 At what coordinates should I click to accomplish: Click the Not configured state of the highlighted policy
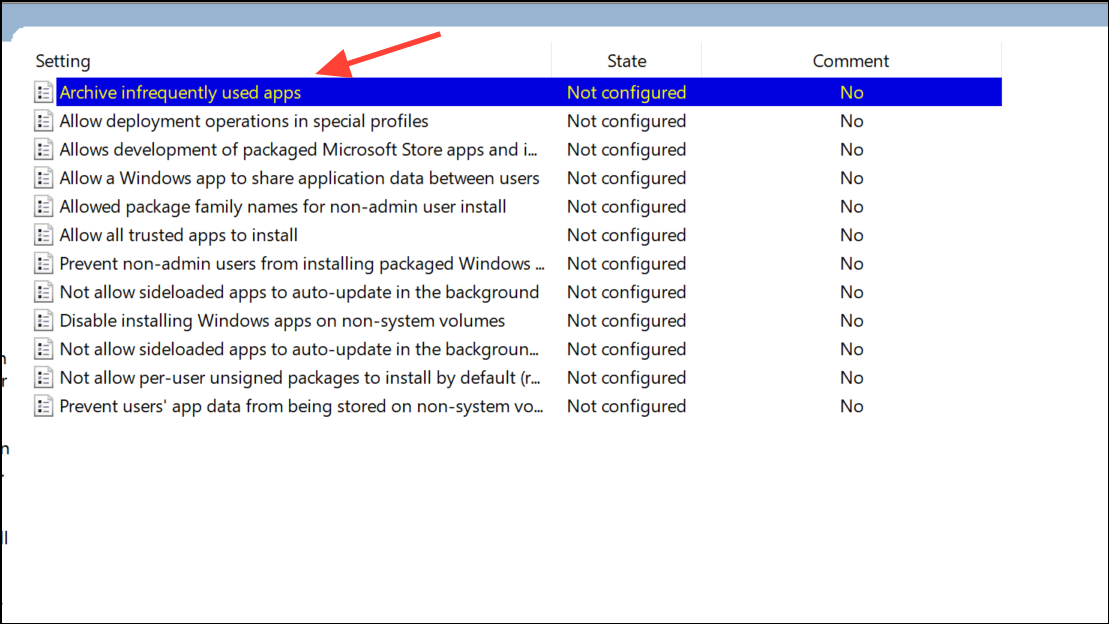627,92
